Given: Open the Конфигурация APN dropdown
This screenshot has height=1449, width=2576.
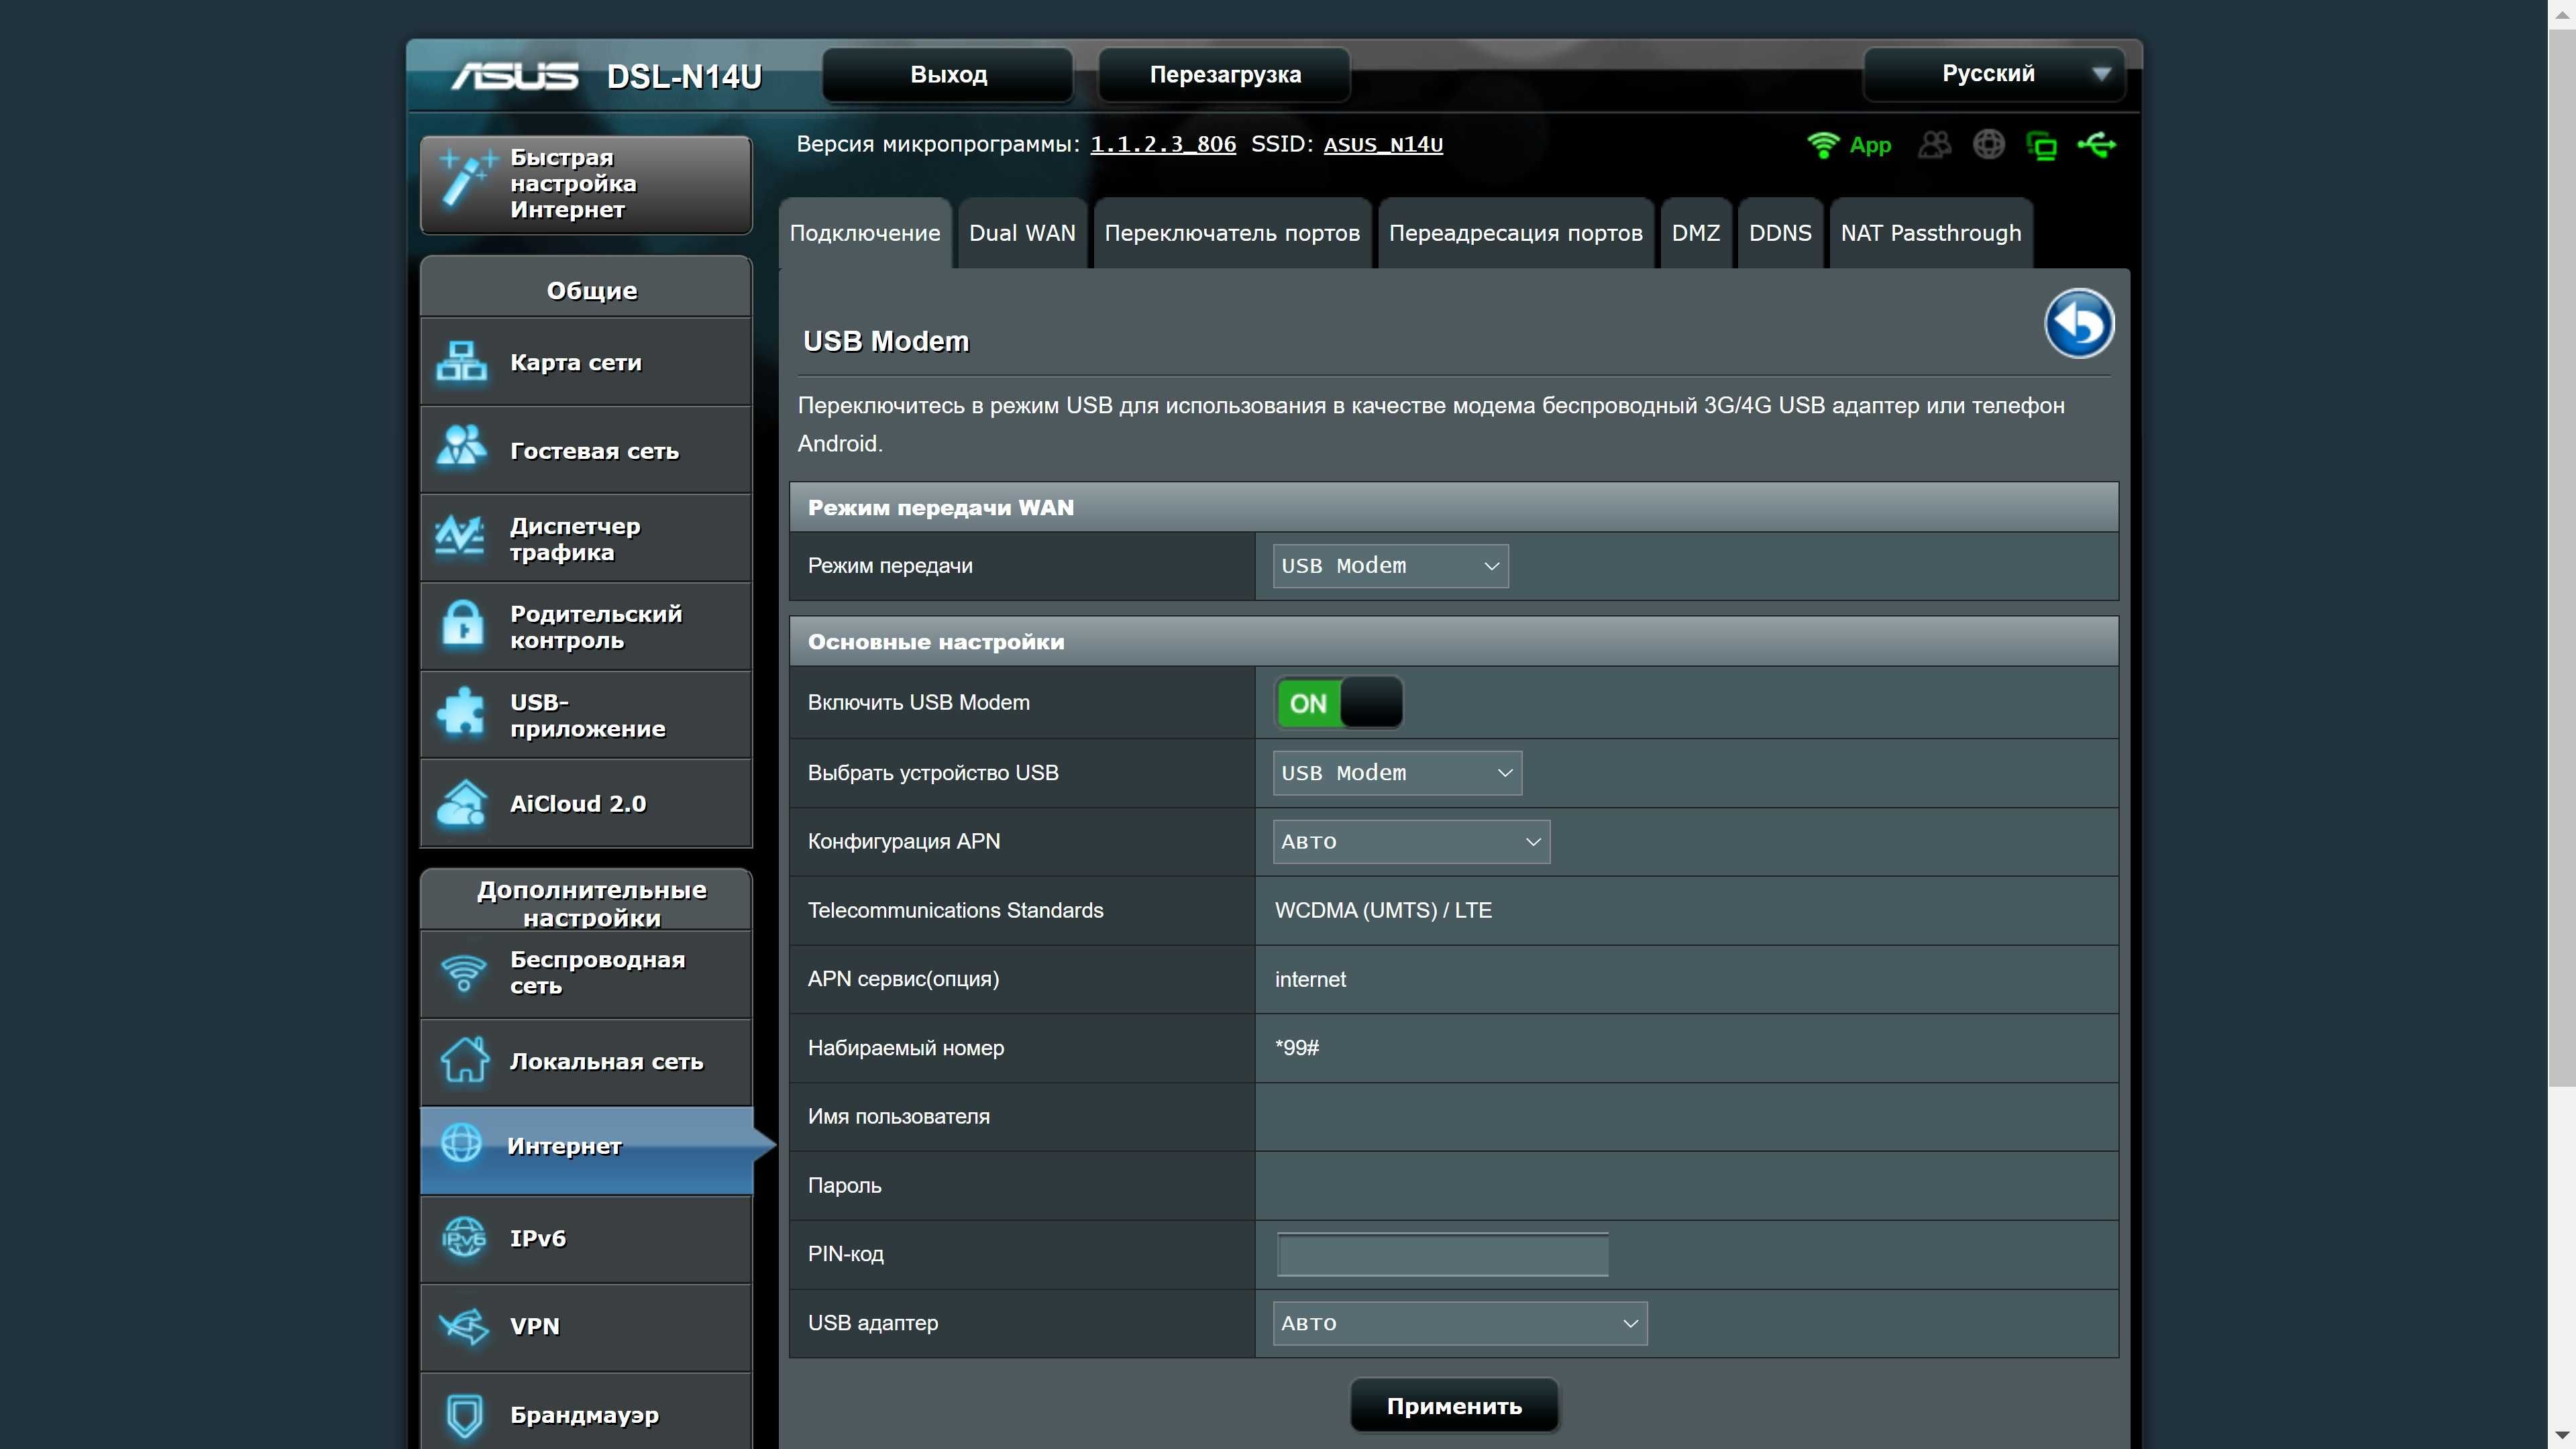Looking at the screenshot, I should pyautogui.click(x=1411, y=842).
